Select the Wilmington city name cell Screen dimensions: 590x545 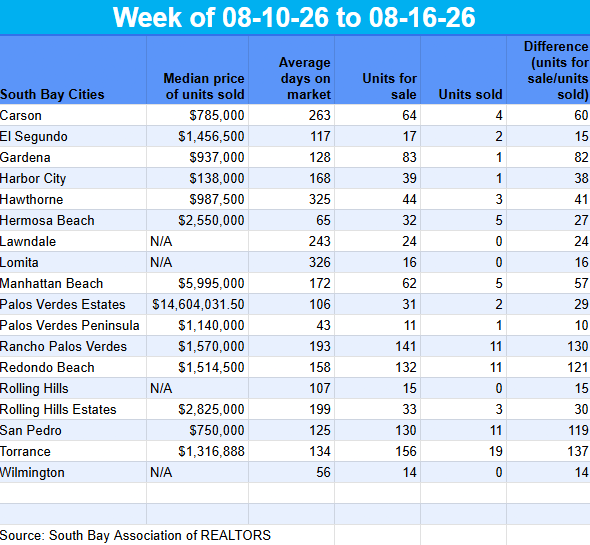tap(73, 472)
